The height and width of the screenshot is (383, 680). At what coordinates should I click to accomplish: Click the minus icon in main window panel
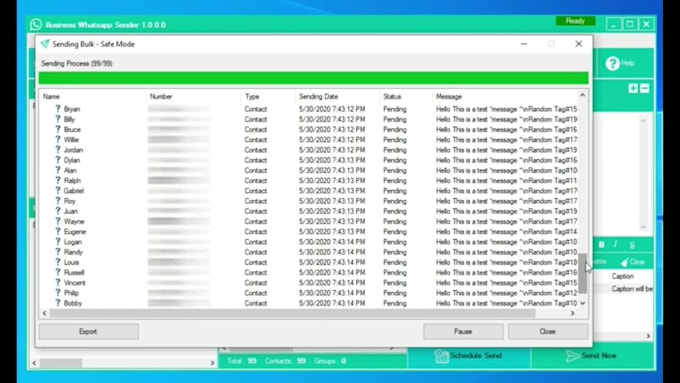[x=644, y=88]
